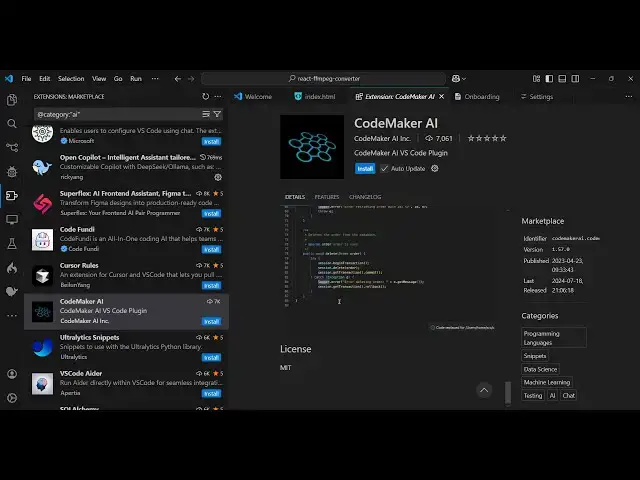Open the Chat category tag
640x480 pixels.
(x=569, y=396)
